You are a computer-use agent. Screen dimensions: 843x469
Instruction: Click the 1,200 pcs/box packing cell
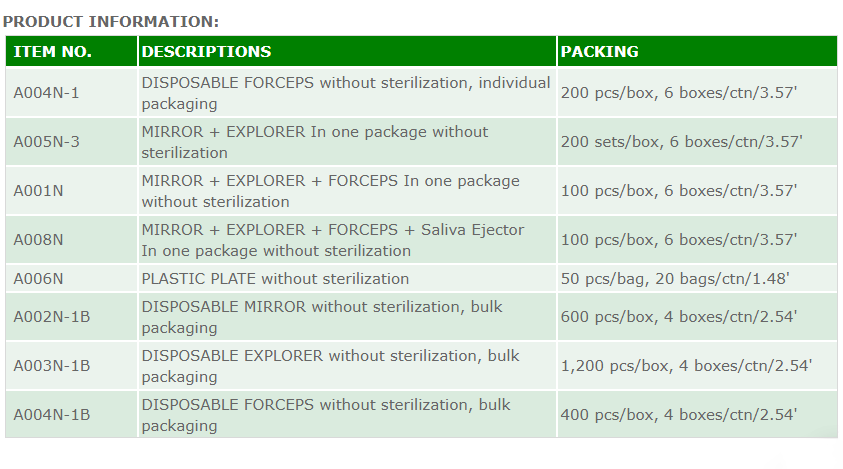pyautogui.click(x=686, y=366)
